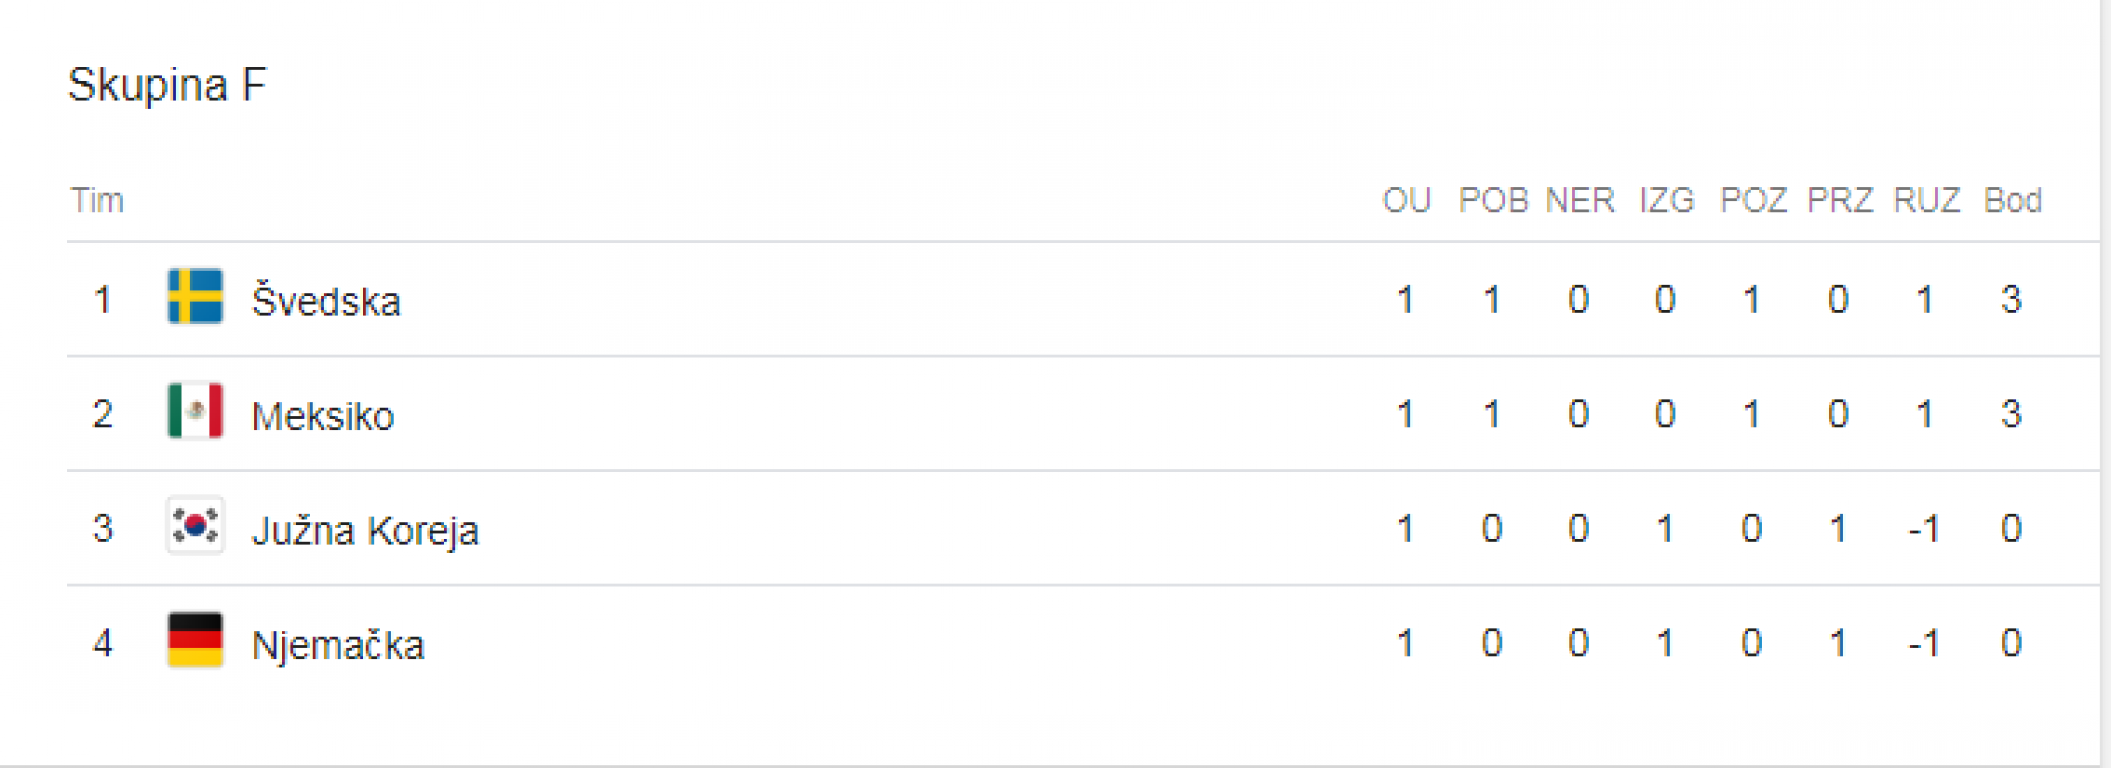The height and width of the screenshot is (768, 2111).
Task: Select the Njemačka team name
Action: [x=338, y=645]
